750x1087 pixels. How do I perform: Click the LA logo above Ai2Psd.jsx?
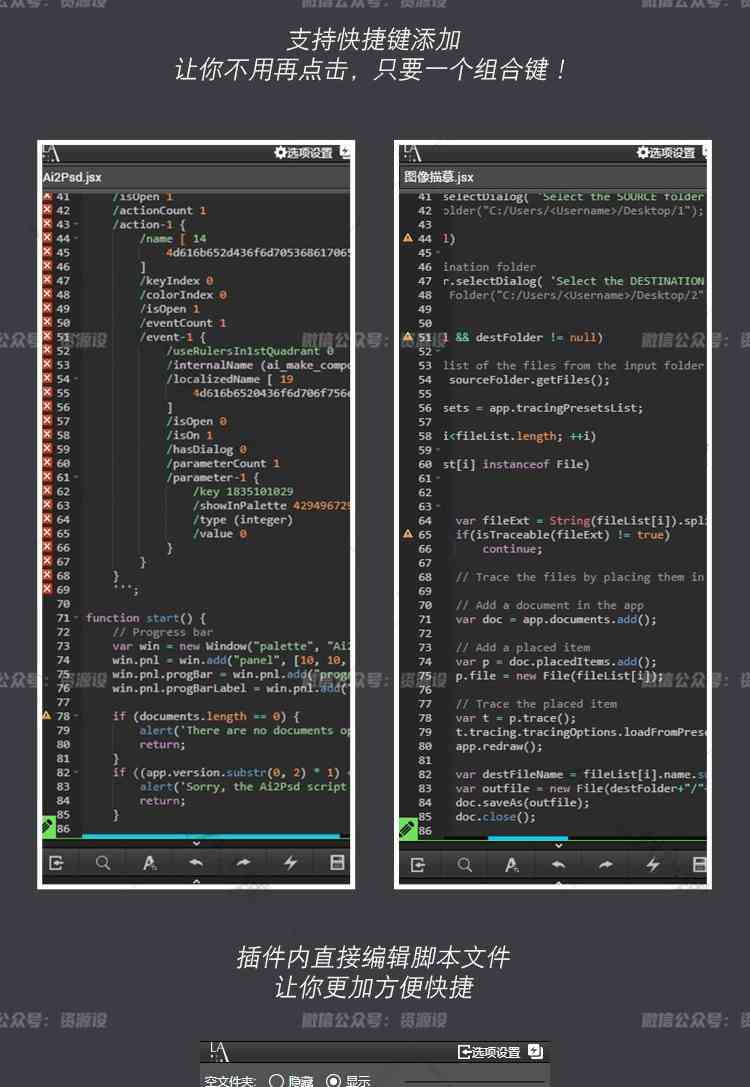click(x=51, y=153)
